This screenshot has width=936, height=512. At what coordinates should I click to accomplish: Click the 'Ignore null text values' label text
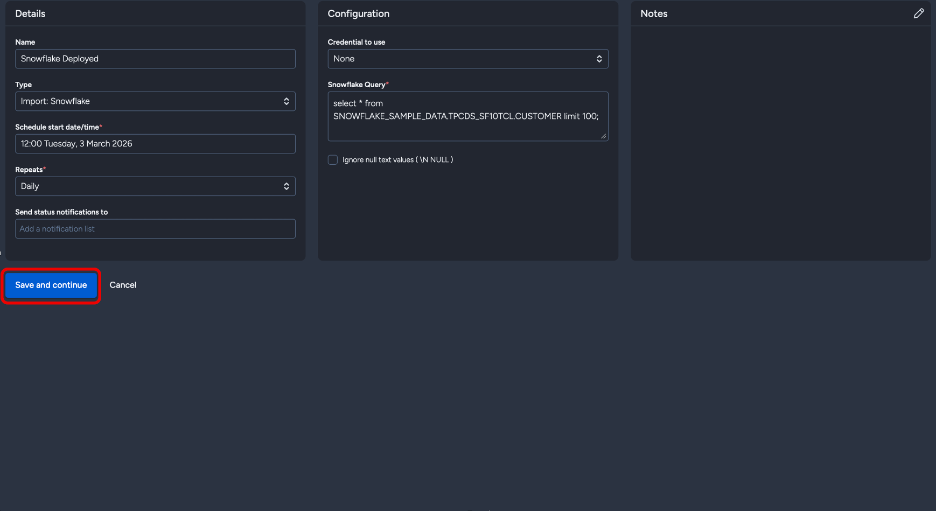point(398,160)
